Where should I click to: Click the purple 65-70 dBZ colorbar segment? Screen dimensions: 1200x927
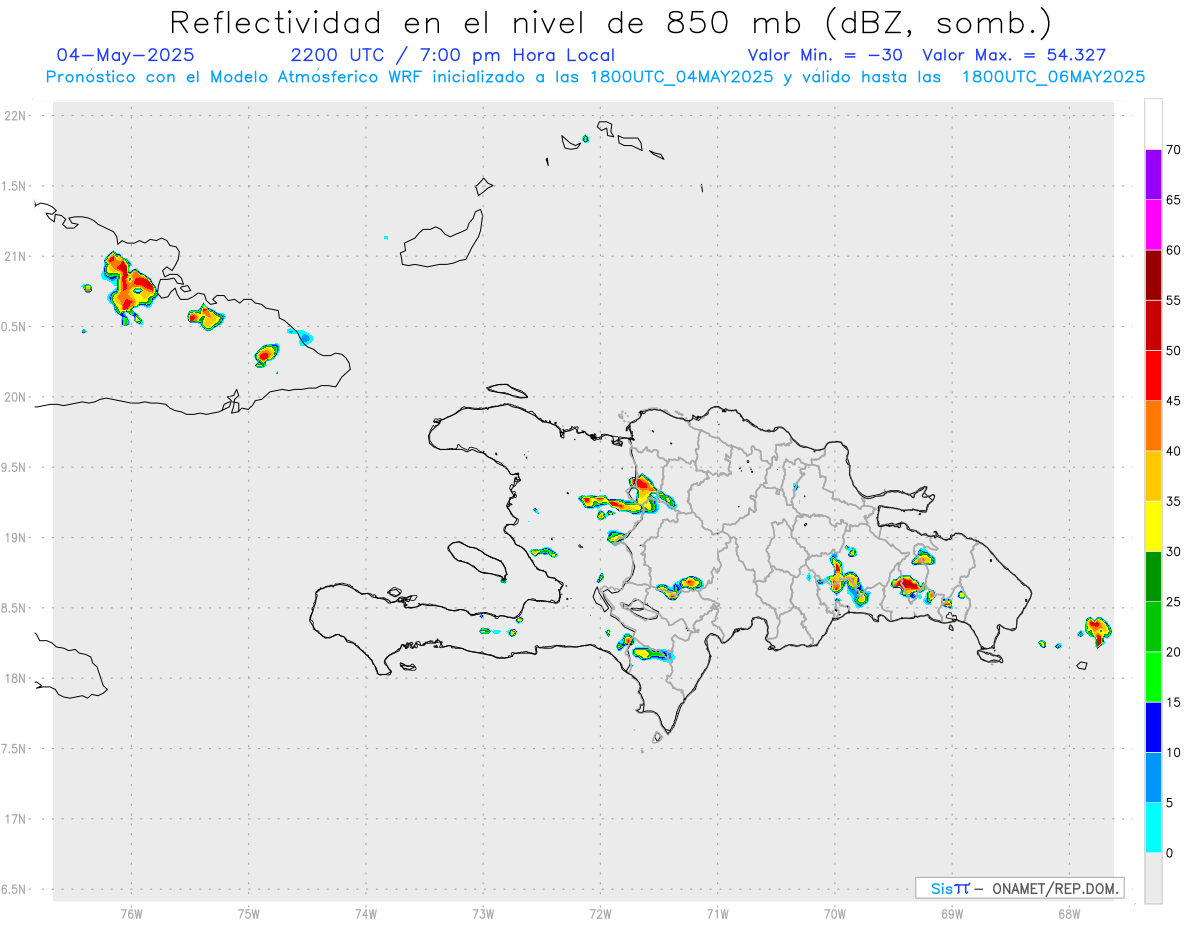(x=1153, y=175)
